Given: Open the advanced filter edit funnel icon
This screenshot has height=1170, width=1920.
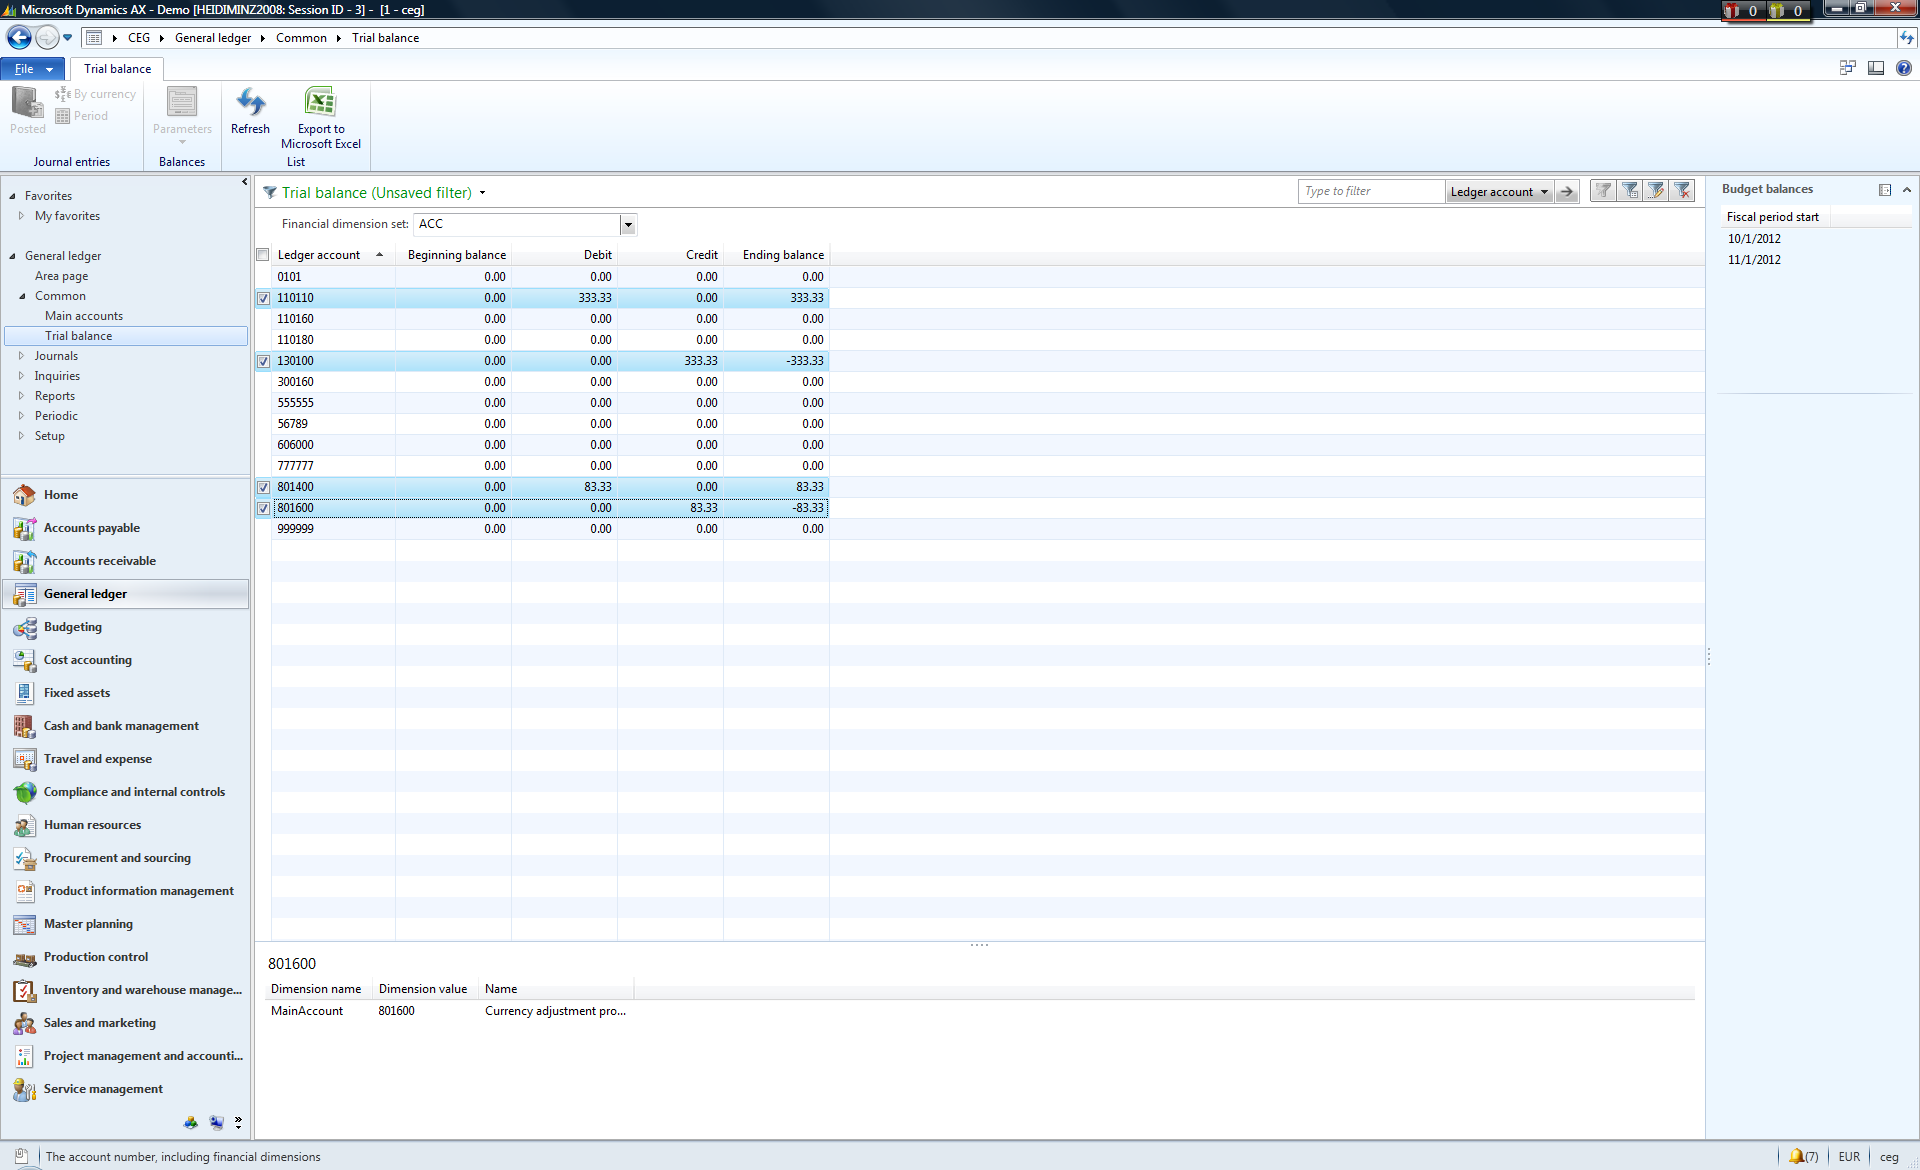Looking at the screenshot, I should click(1657, 191).
